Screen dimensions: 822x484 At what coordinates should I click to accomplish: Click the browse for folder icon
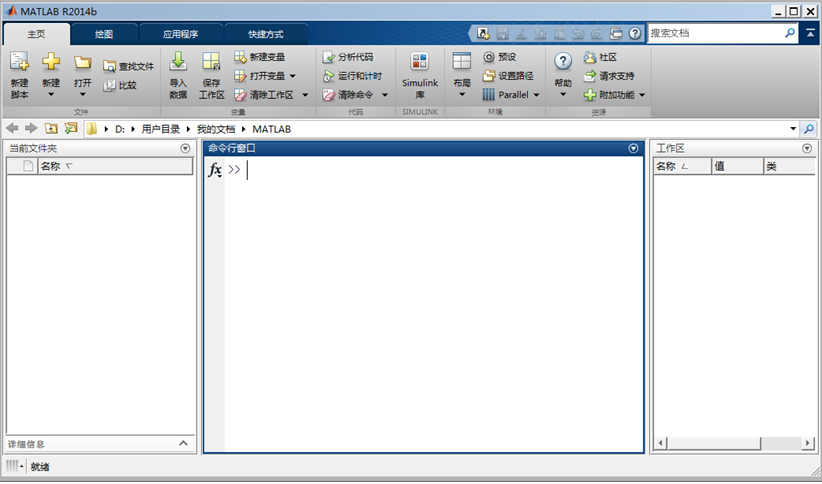pyautogui.click(x=70, y=128)
